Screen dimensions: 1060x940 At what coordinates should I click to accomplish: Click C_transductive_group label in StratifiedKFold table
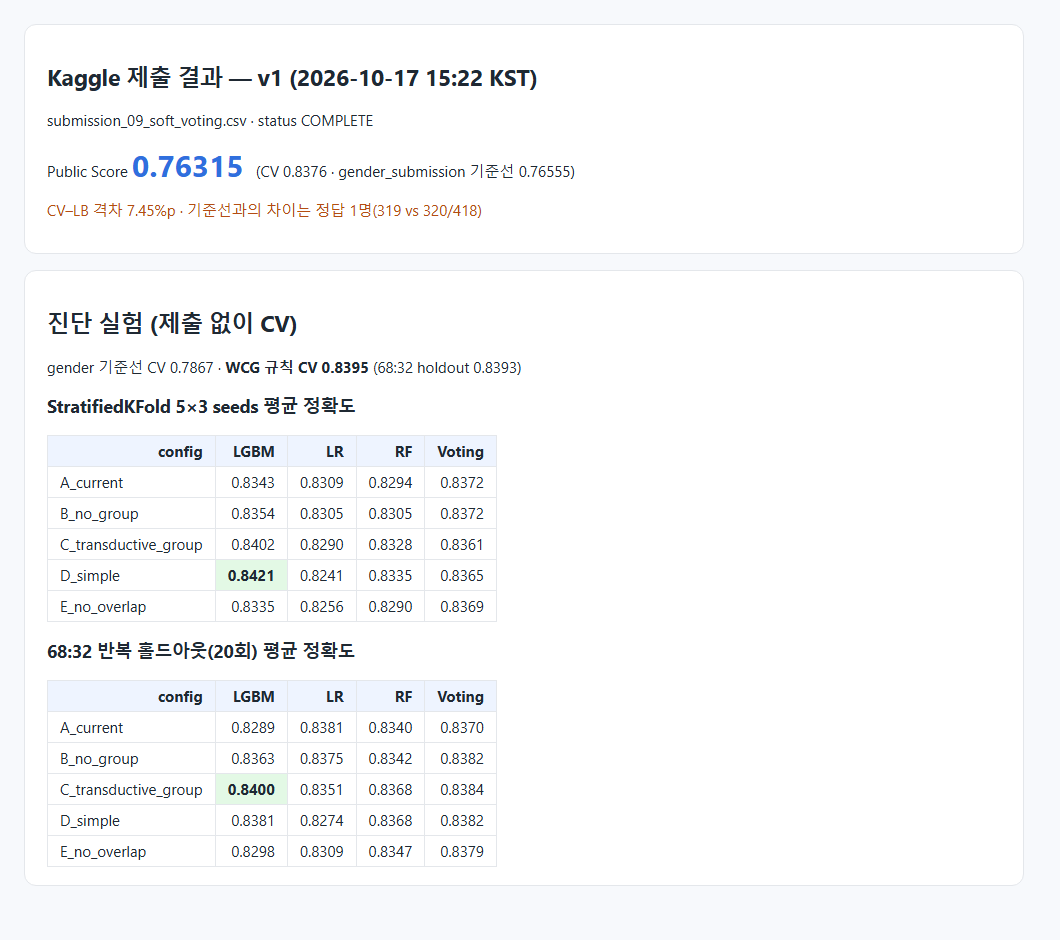click(131, 545)
